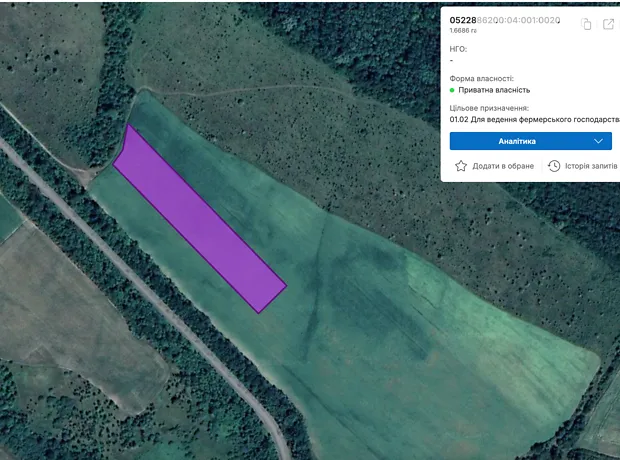Select the Додати в обране label

click(503, 166)
